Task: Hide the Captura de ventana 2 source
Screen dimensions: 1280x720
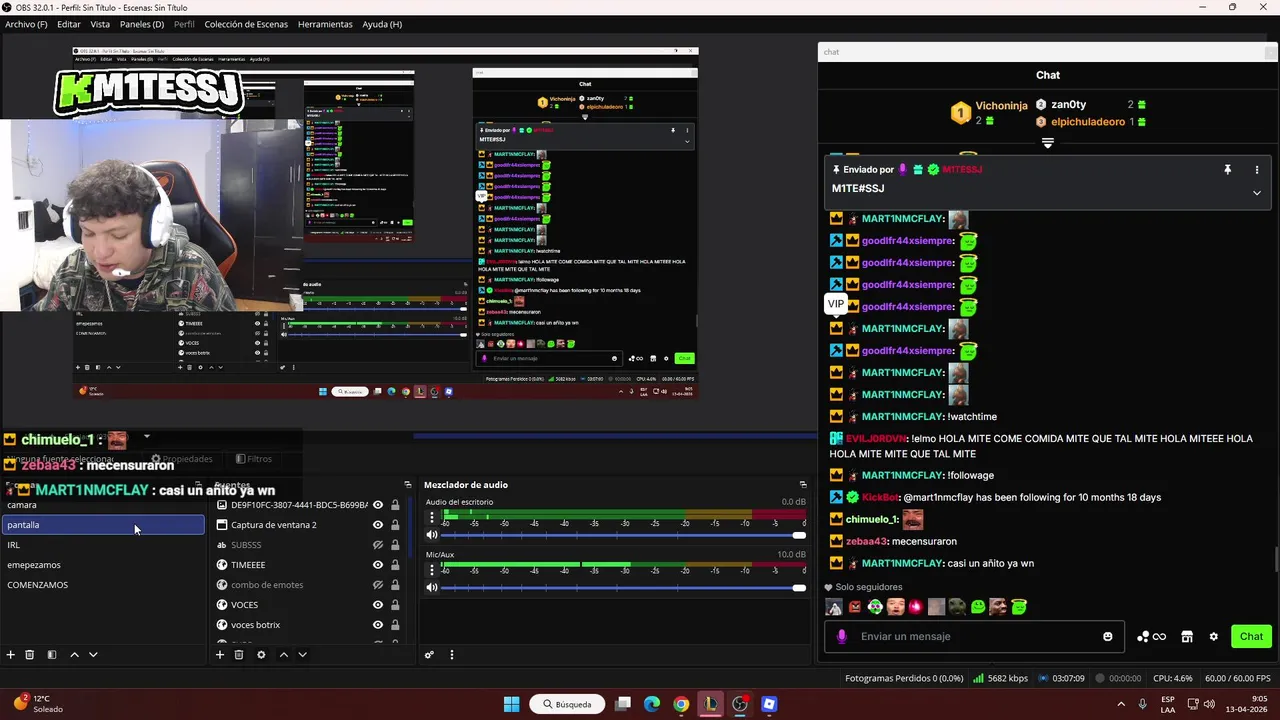Action: 378,525
